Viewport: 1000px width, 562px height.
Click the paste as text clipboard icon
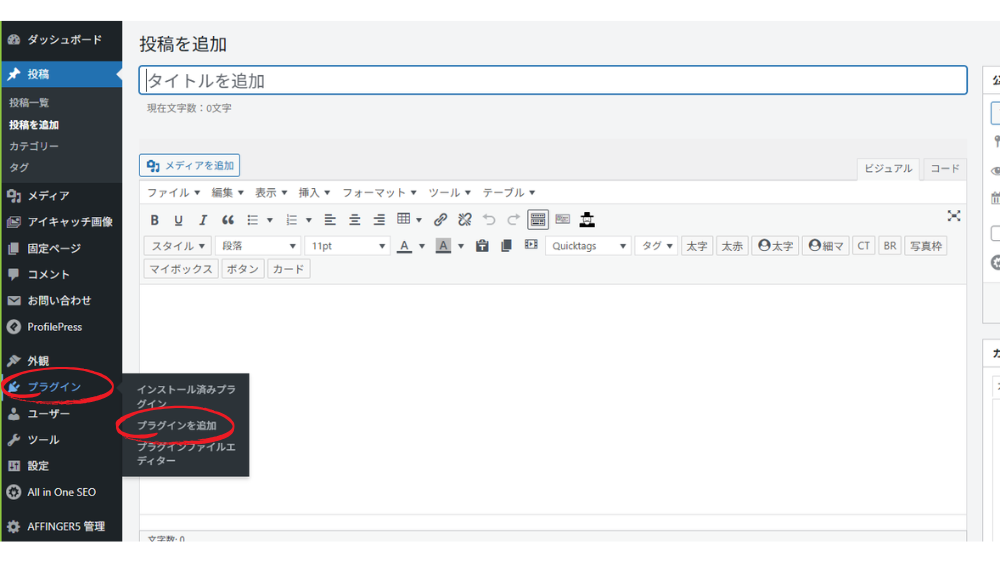click(482, 246)
